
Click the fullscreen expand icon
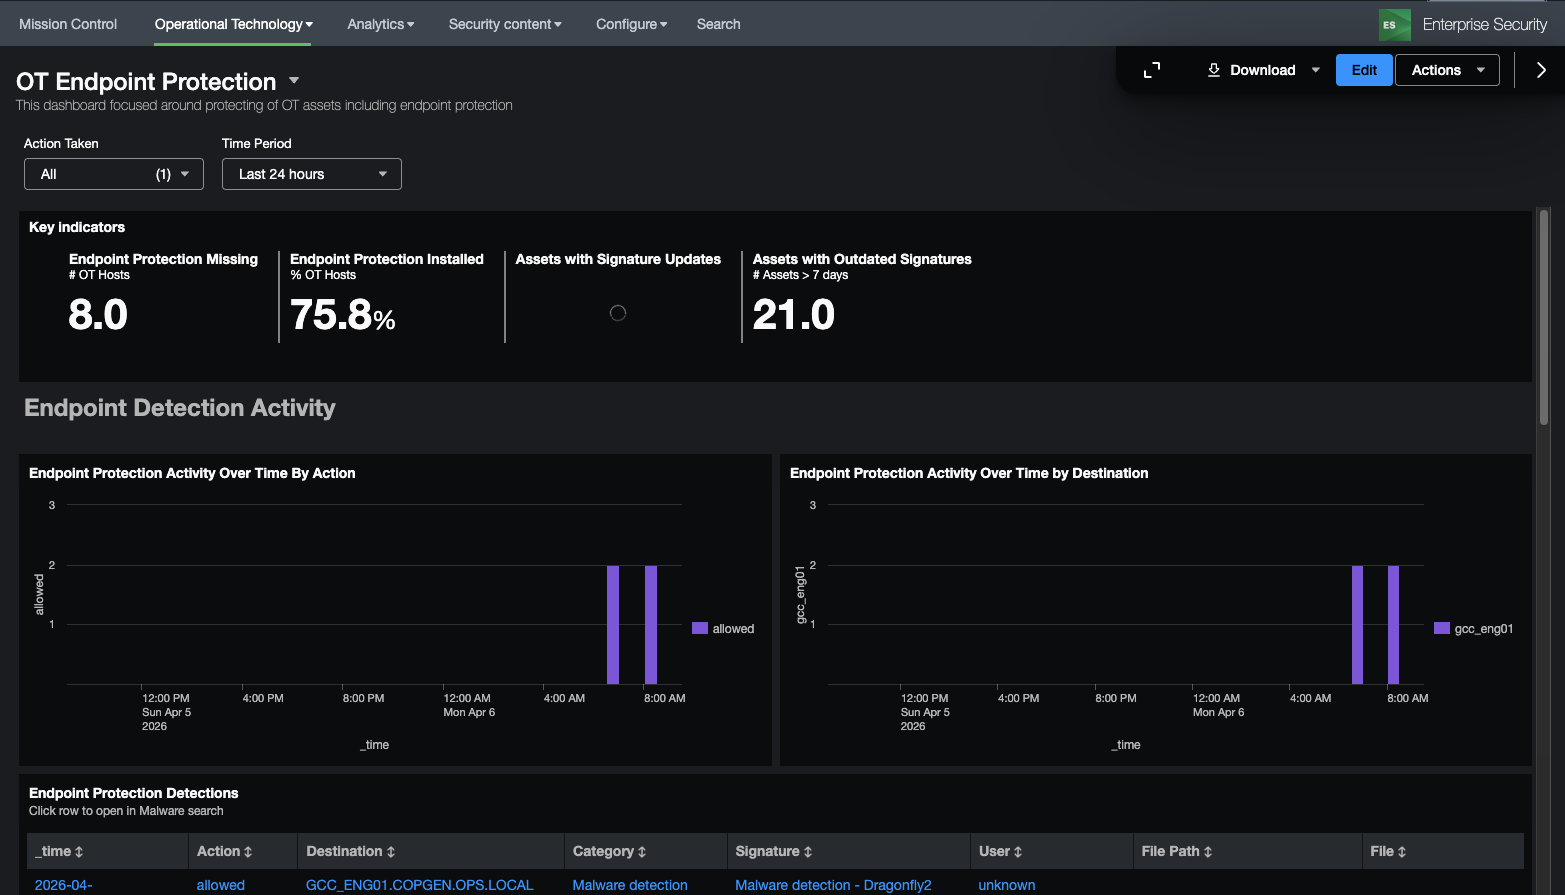click(1152, 70)
